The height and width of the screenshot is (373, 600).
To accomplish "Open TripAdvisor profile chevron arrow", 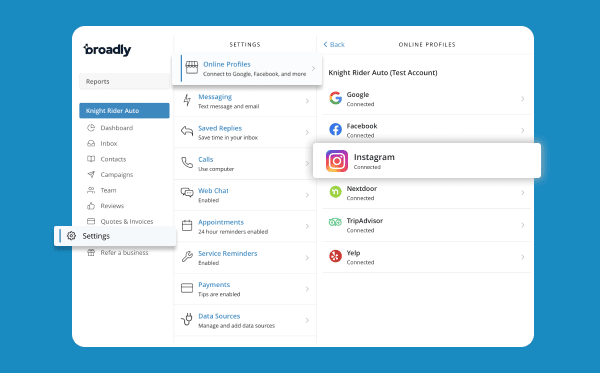I will [523, 225].
